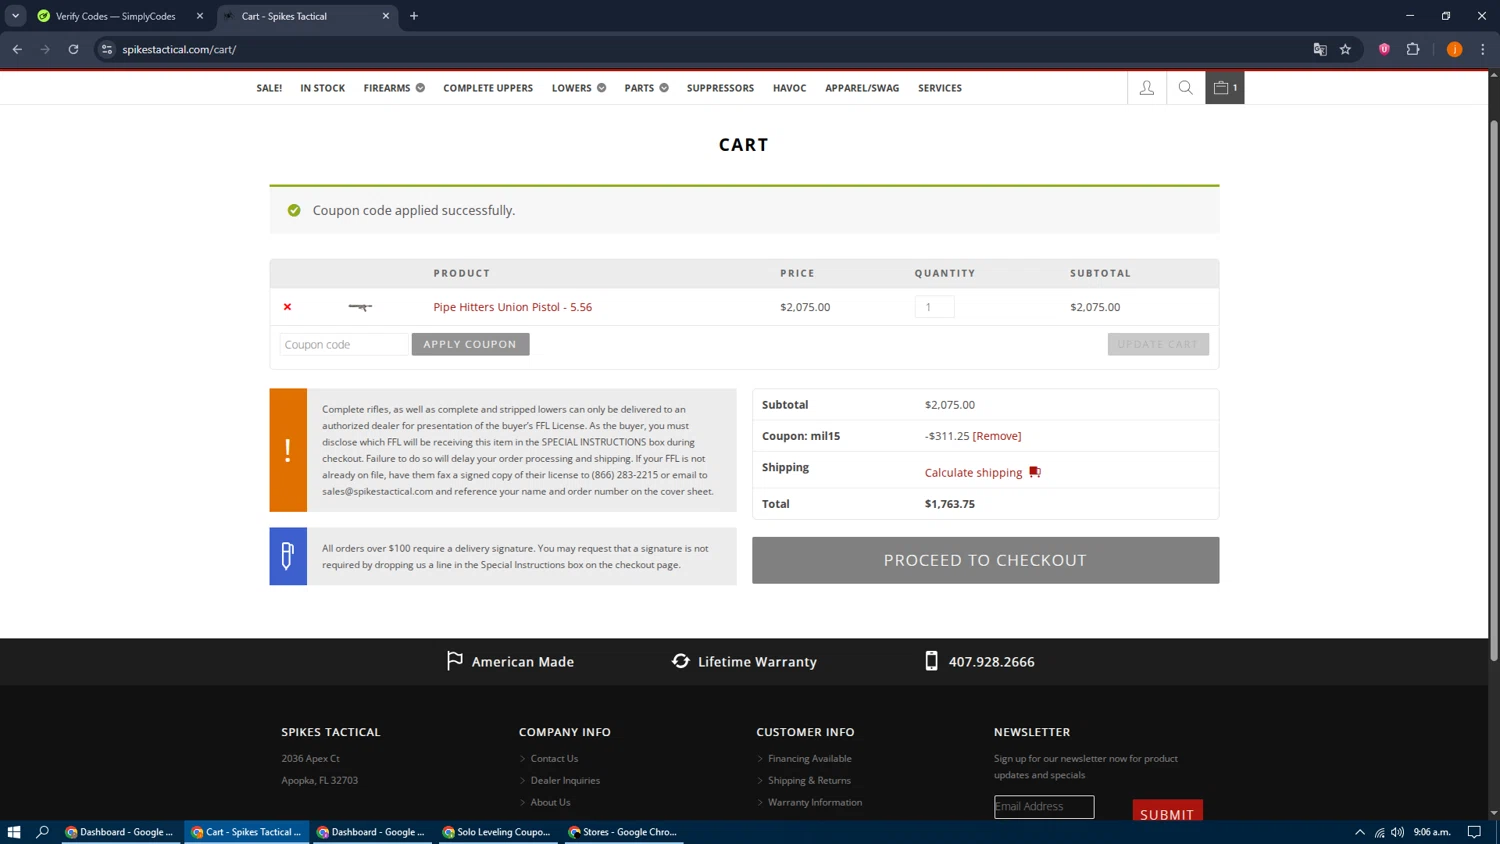
Task: Open the tab search dropdown arrow
Action: tap(15, 16)
